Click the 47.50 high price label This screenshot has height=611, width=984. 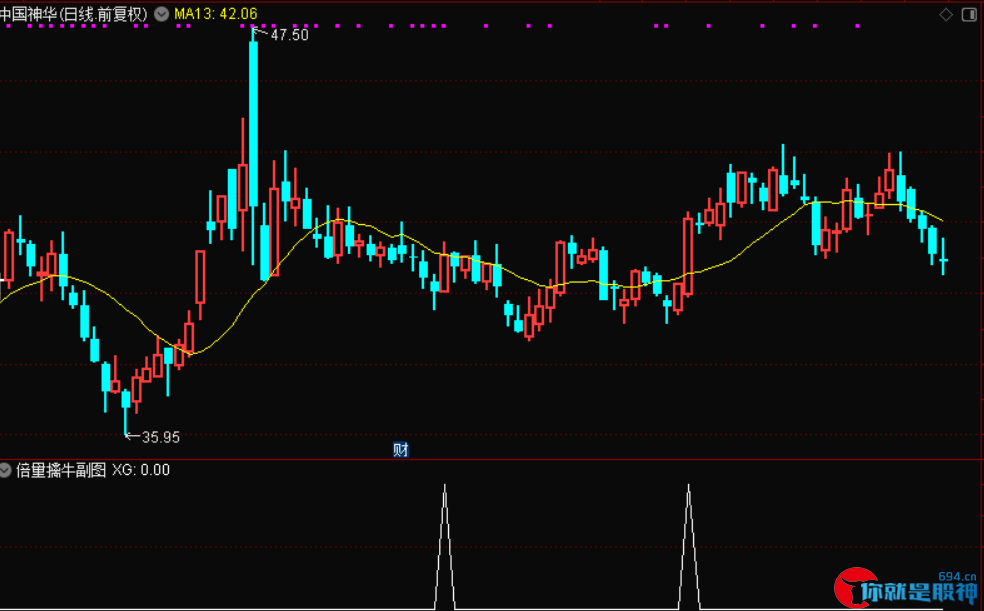click(289, 35)
